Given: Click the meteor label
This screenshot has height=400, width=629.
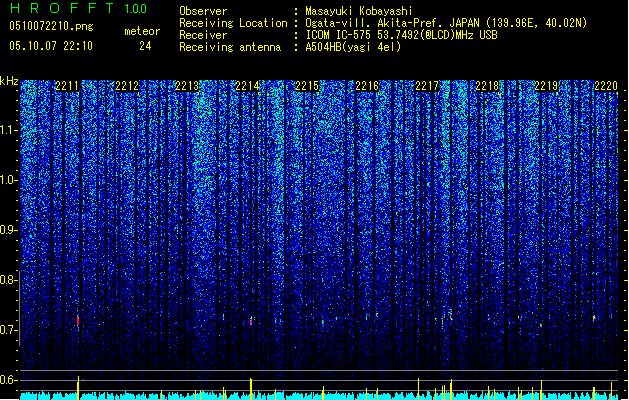Looking at the screenshot, I should coord(142,31).
